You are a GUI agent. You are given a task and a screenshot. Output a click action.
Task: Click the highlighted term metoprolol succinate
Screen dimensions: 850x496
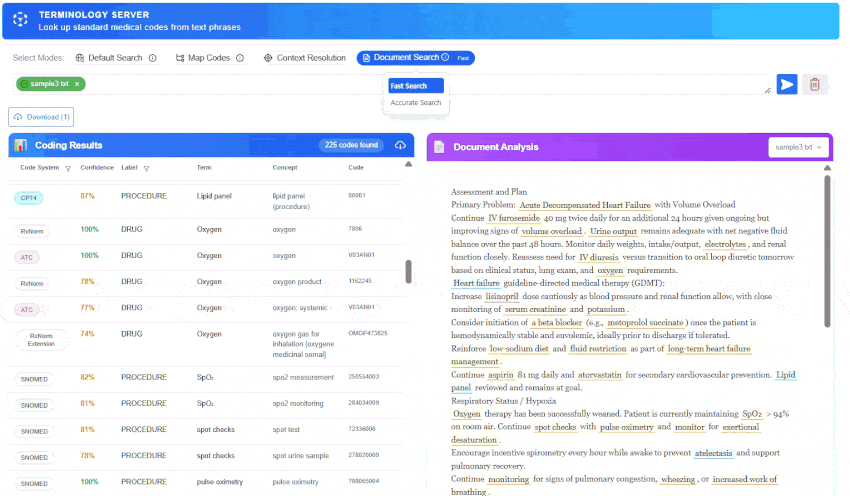coord(646,323)
